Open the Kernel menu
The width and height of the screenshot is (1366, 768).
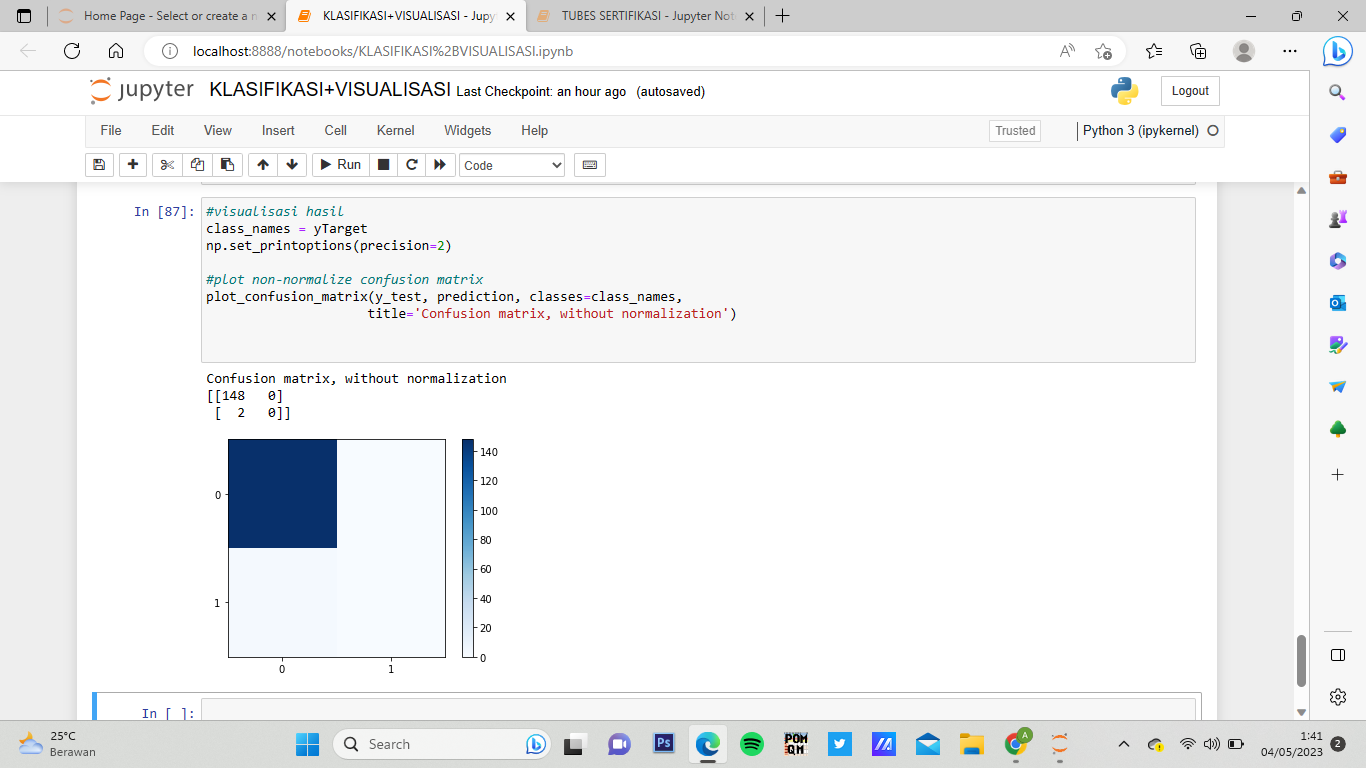(x=396, y=130)
